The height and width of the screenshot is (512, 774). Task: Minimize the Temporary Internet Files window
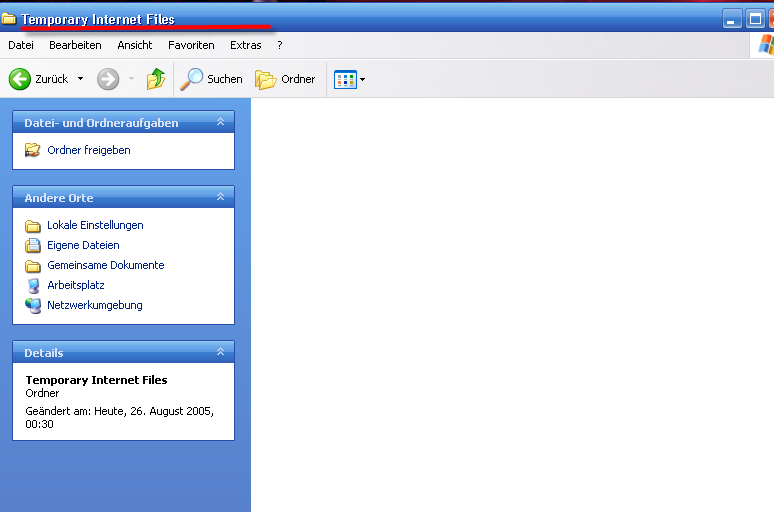[x=732, y=19]
